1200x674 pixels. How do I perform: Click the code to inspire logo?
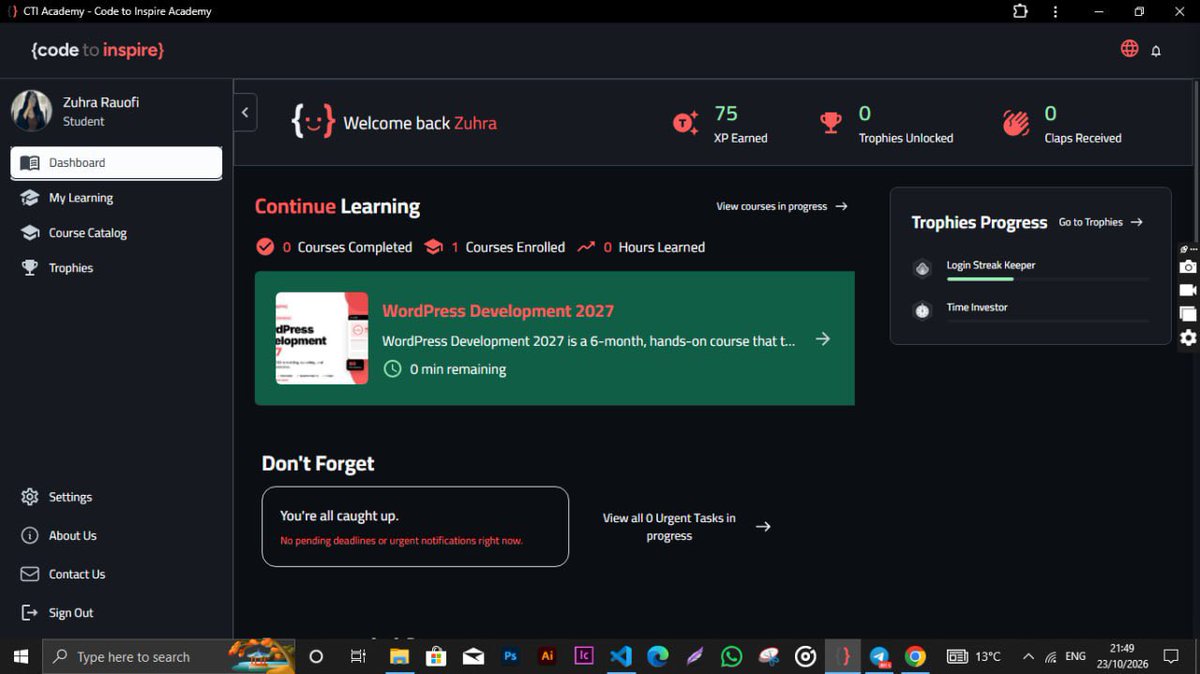[97, 50]
